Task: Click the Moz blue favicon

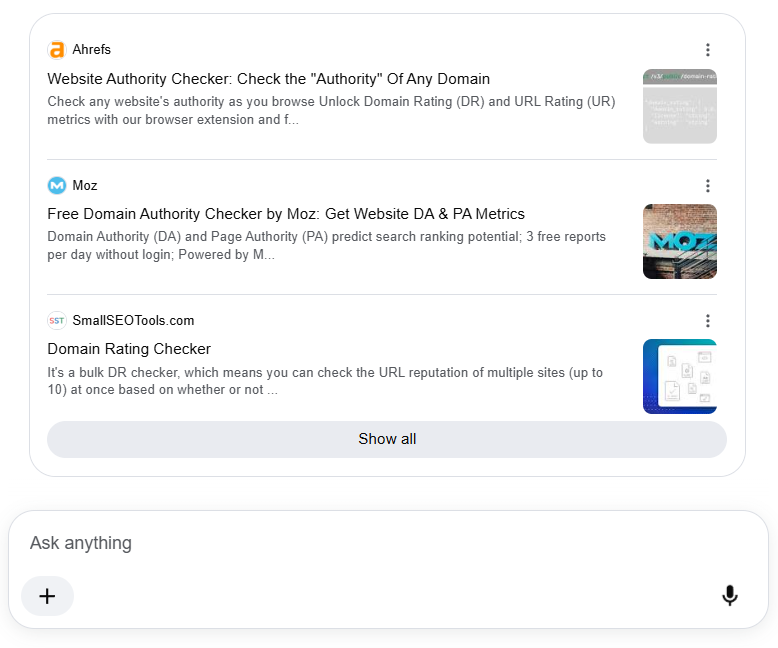Action: click(x=57, y=186)
